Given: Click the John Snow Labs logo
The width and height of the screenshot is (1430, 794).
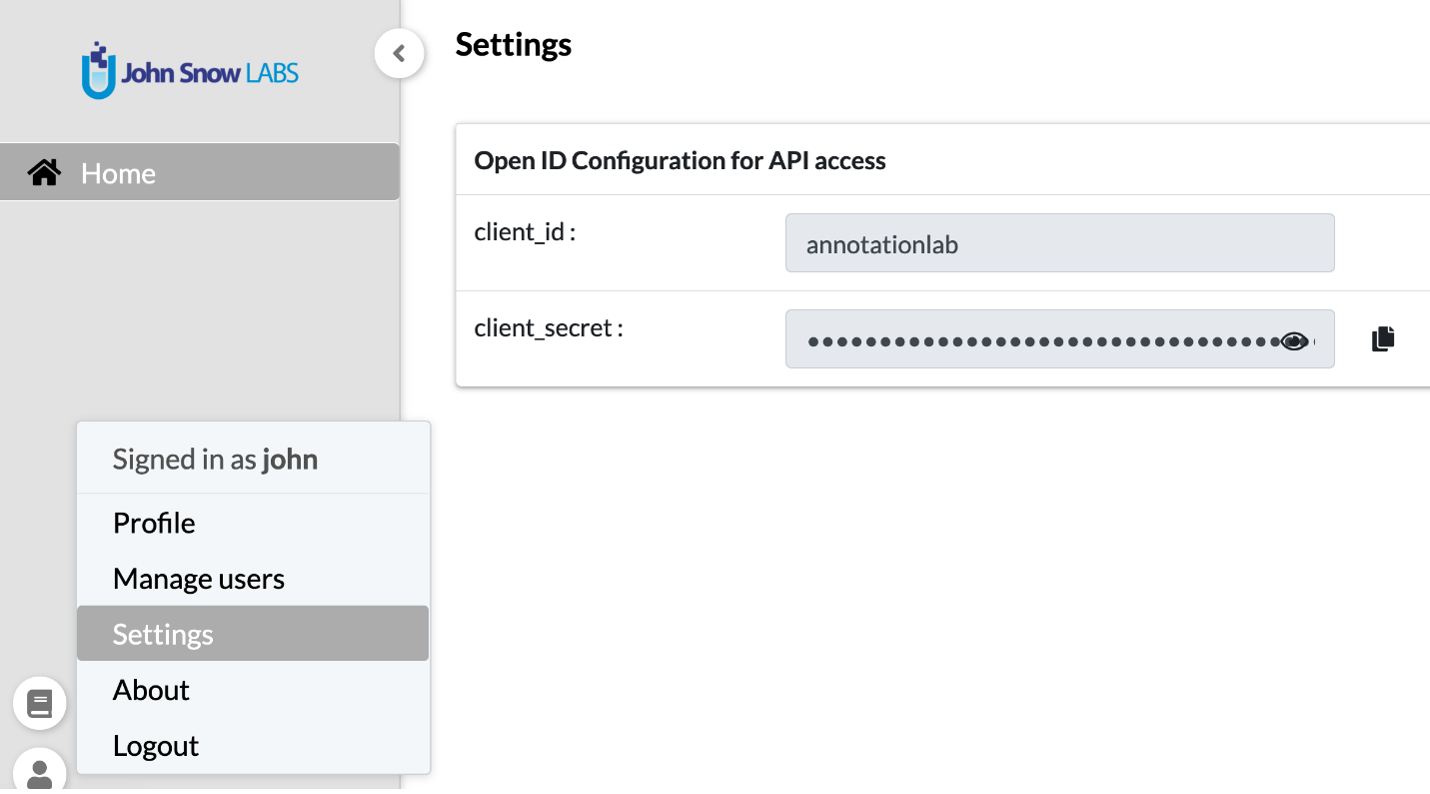Looking at the screenshot, I should tap(190, 71).
